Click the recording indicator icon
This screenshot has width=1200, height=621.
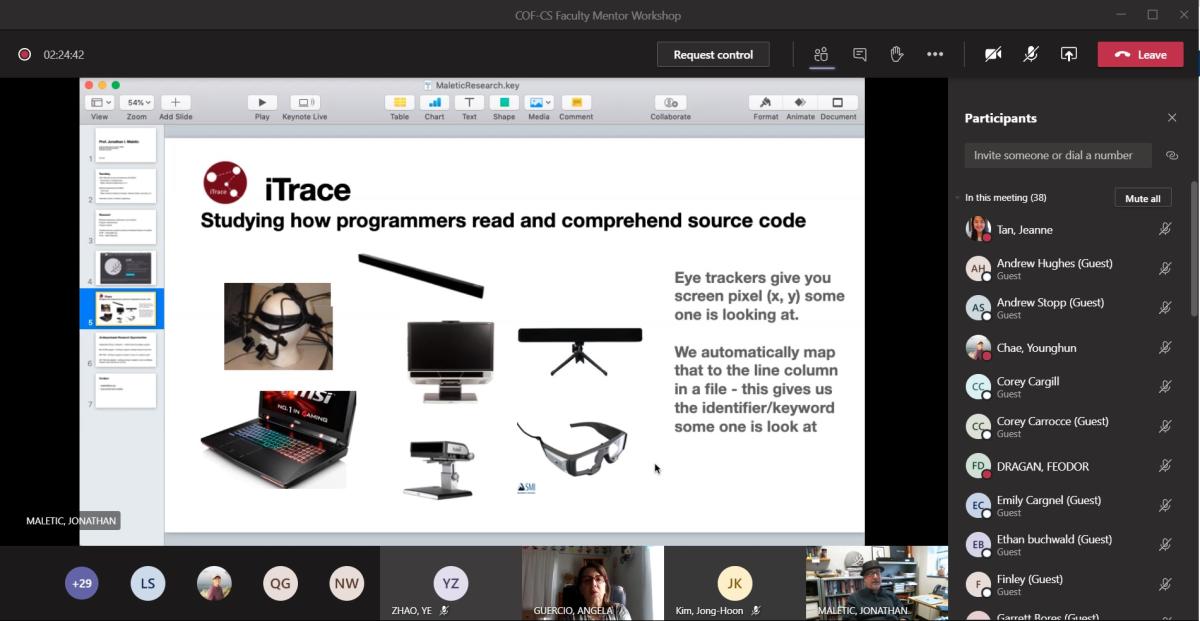click(24, 55)
